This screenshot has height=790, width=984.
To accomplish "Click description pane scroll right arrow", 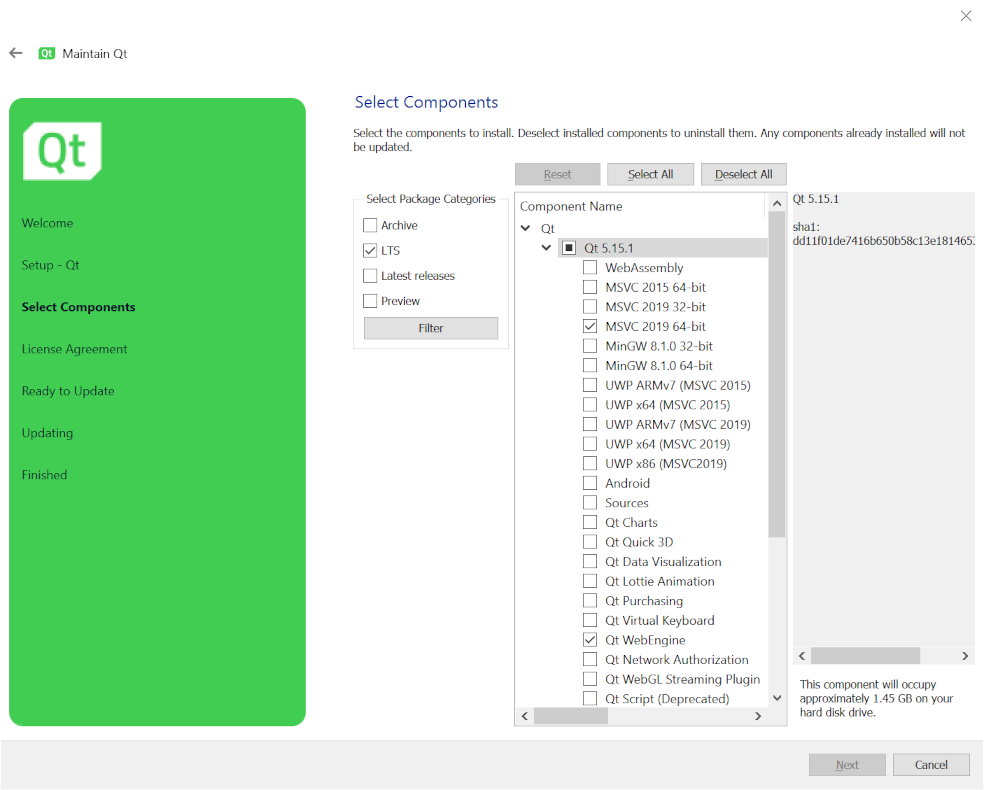I will (965, 656).
